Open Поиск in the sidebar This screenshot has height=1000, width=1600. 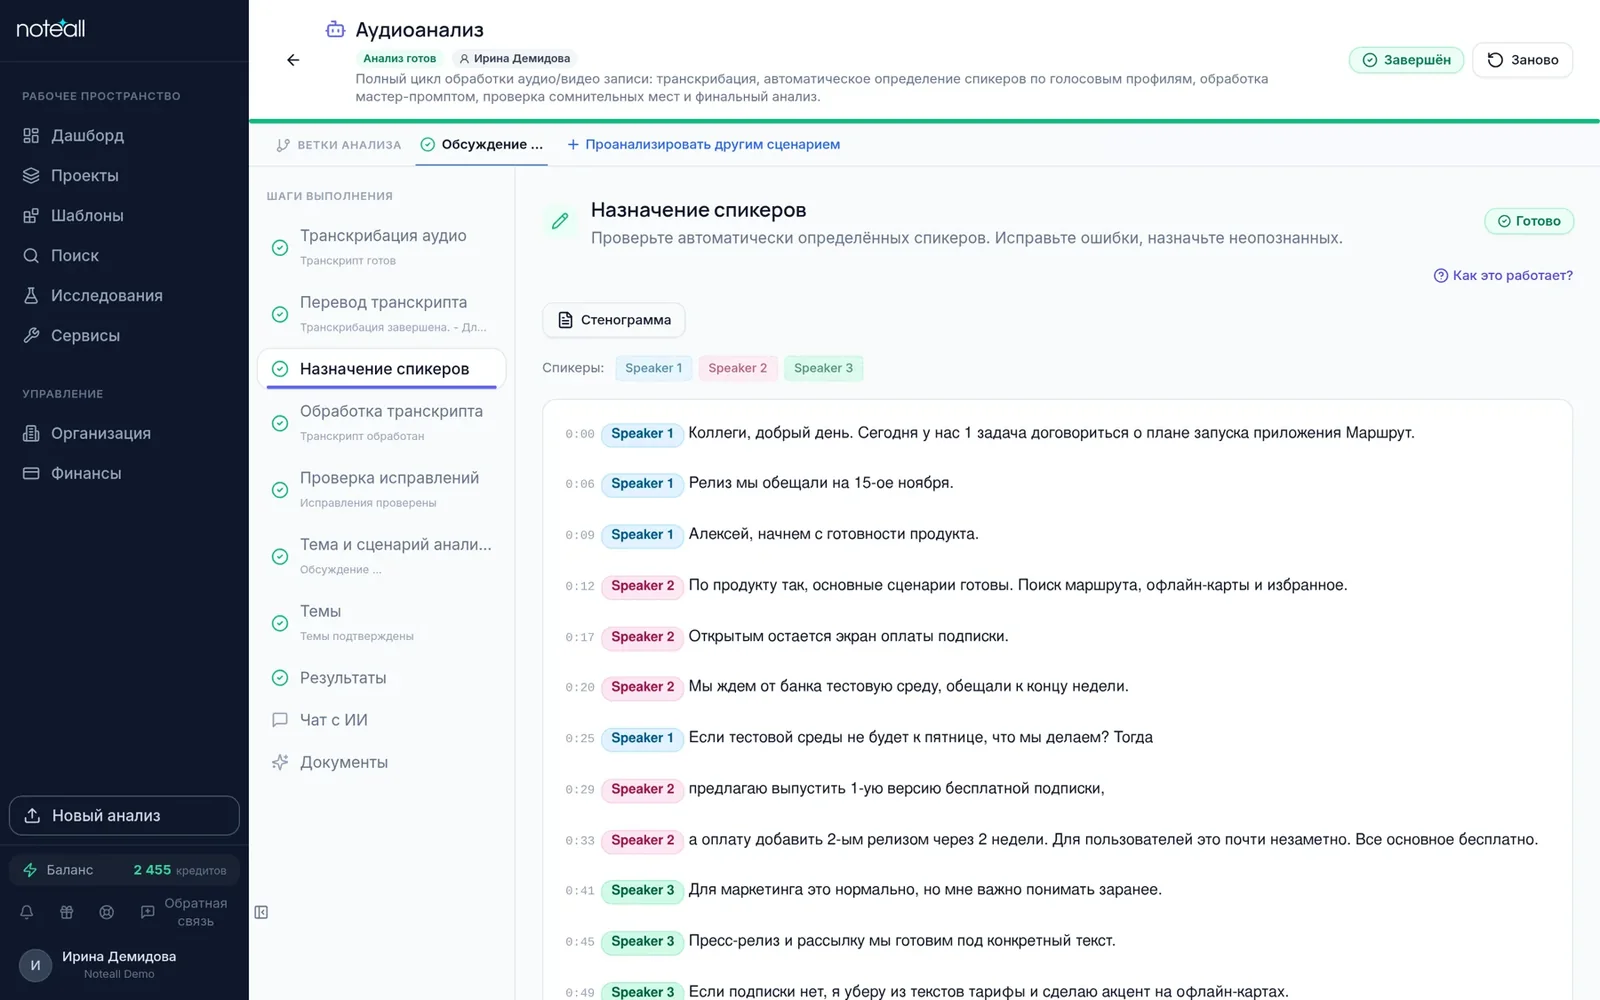click(124, 255)
